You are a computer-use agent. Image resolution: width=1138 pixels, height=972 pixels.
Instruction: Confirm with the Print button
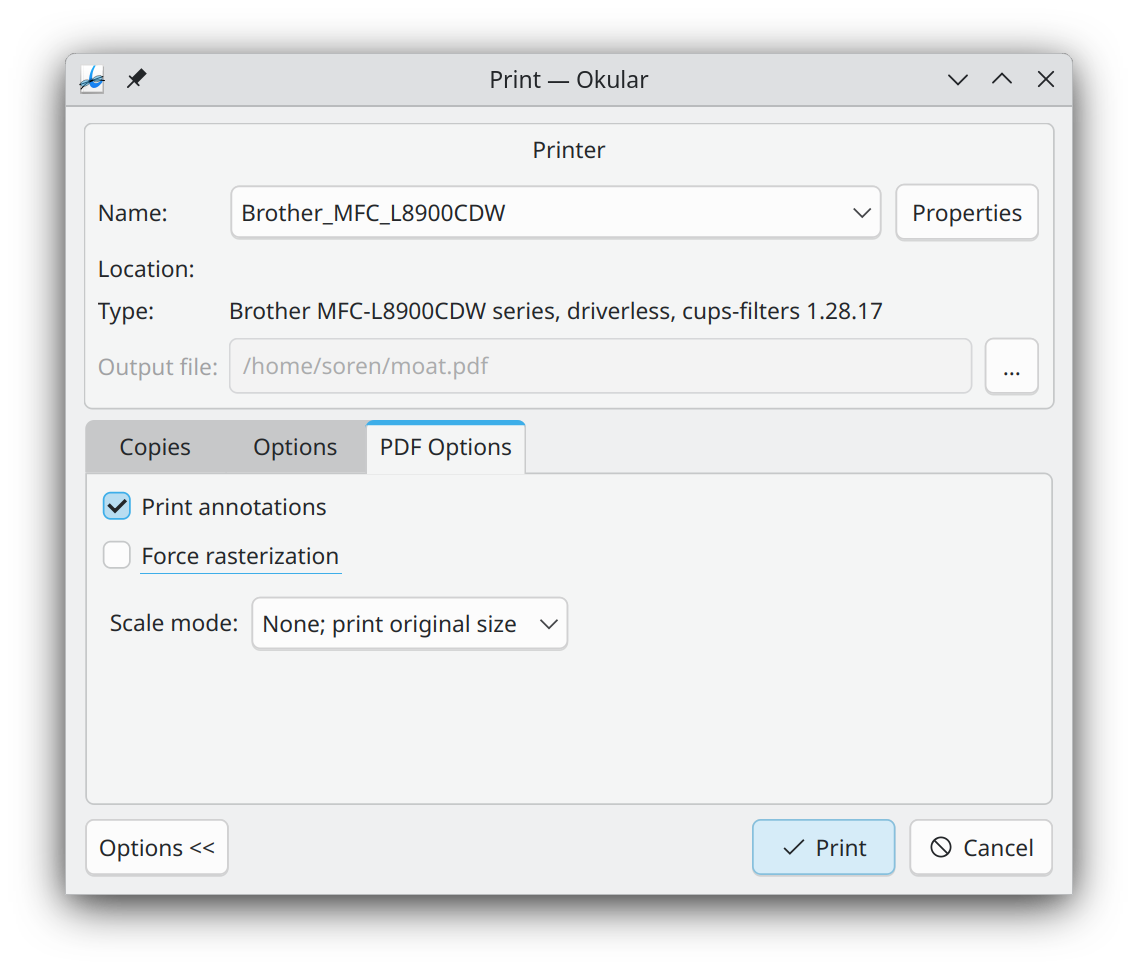tap(823, 848)
